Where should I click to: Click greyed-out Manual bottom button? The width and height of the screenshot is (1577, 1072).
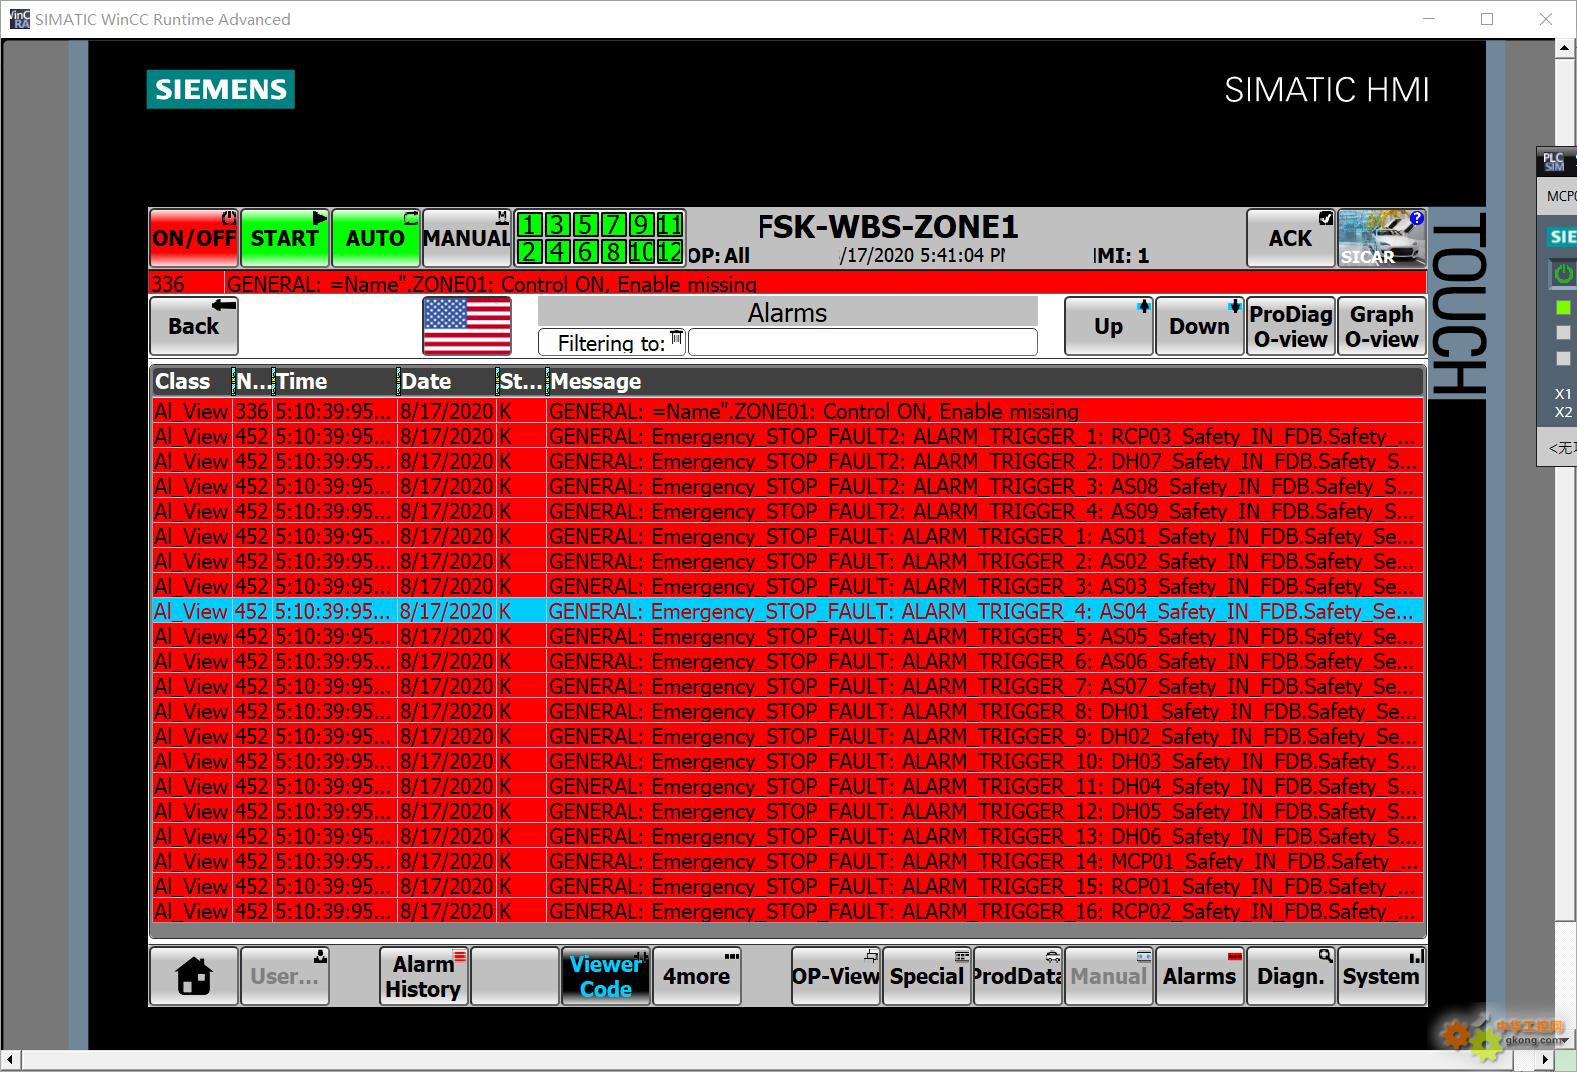[1108, 976]
